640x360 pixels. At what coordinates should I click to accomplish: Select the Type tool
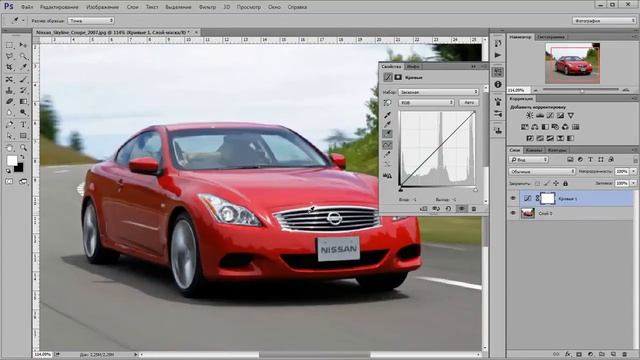point(23,124)
